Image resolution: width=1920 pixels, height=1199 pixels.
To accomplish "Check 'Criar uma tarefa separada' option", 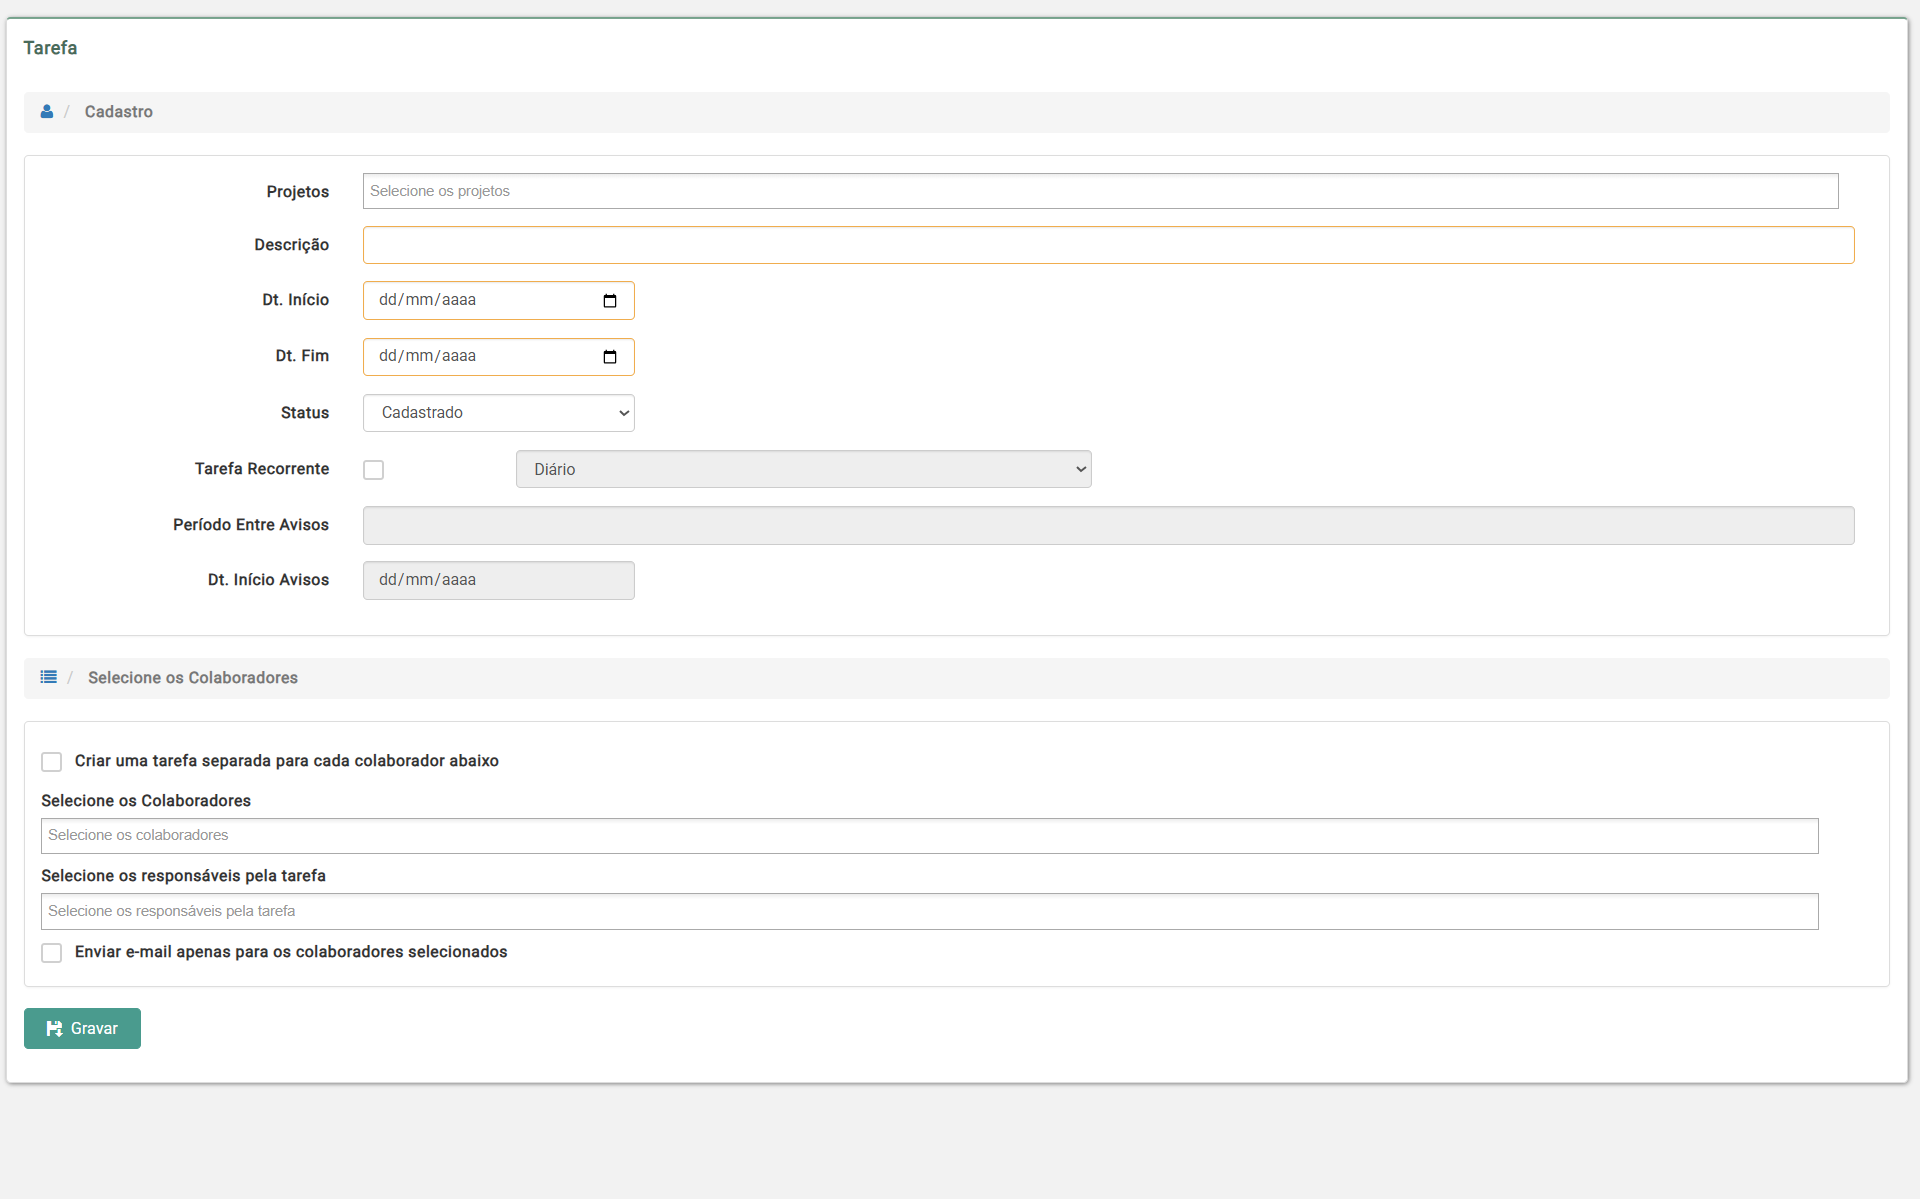I will (x=52, y=762).
